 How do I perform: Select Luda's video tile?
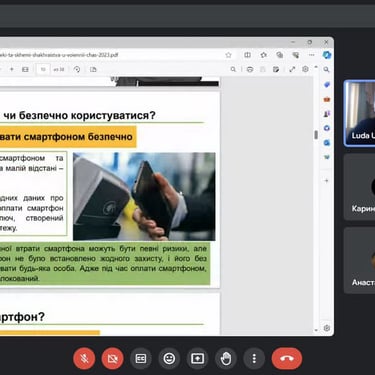(360, 113)
